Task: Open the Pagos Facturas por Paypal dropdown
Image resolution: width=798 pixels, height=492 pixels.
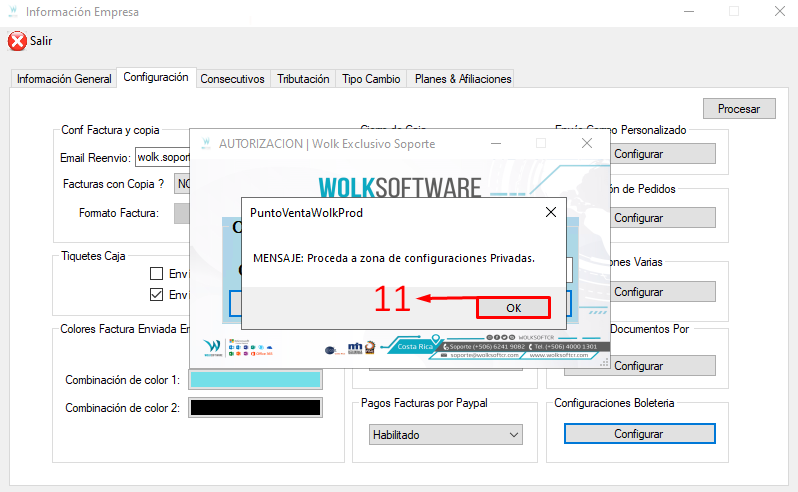Action: (446, 435)
